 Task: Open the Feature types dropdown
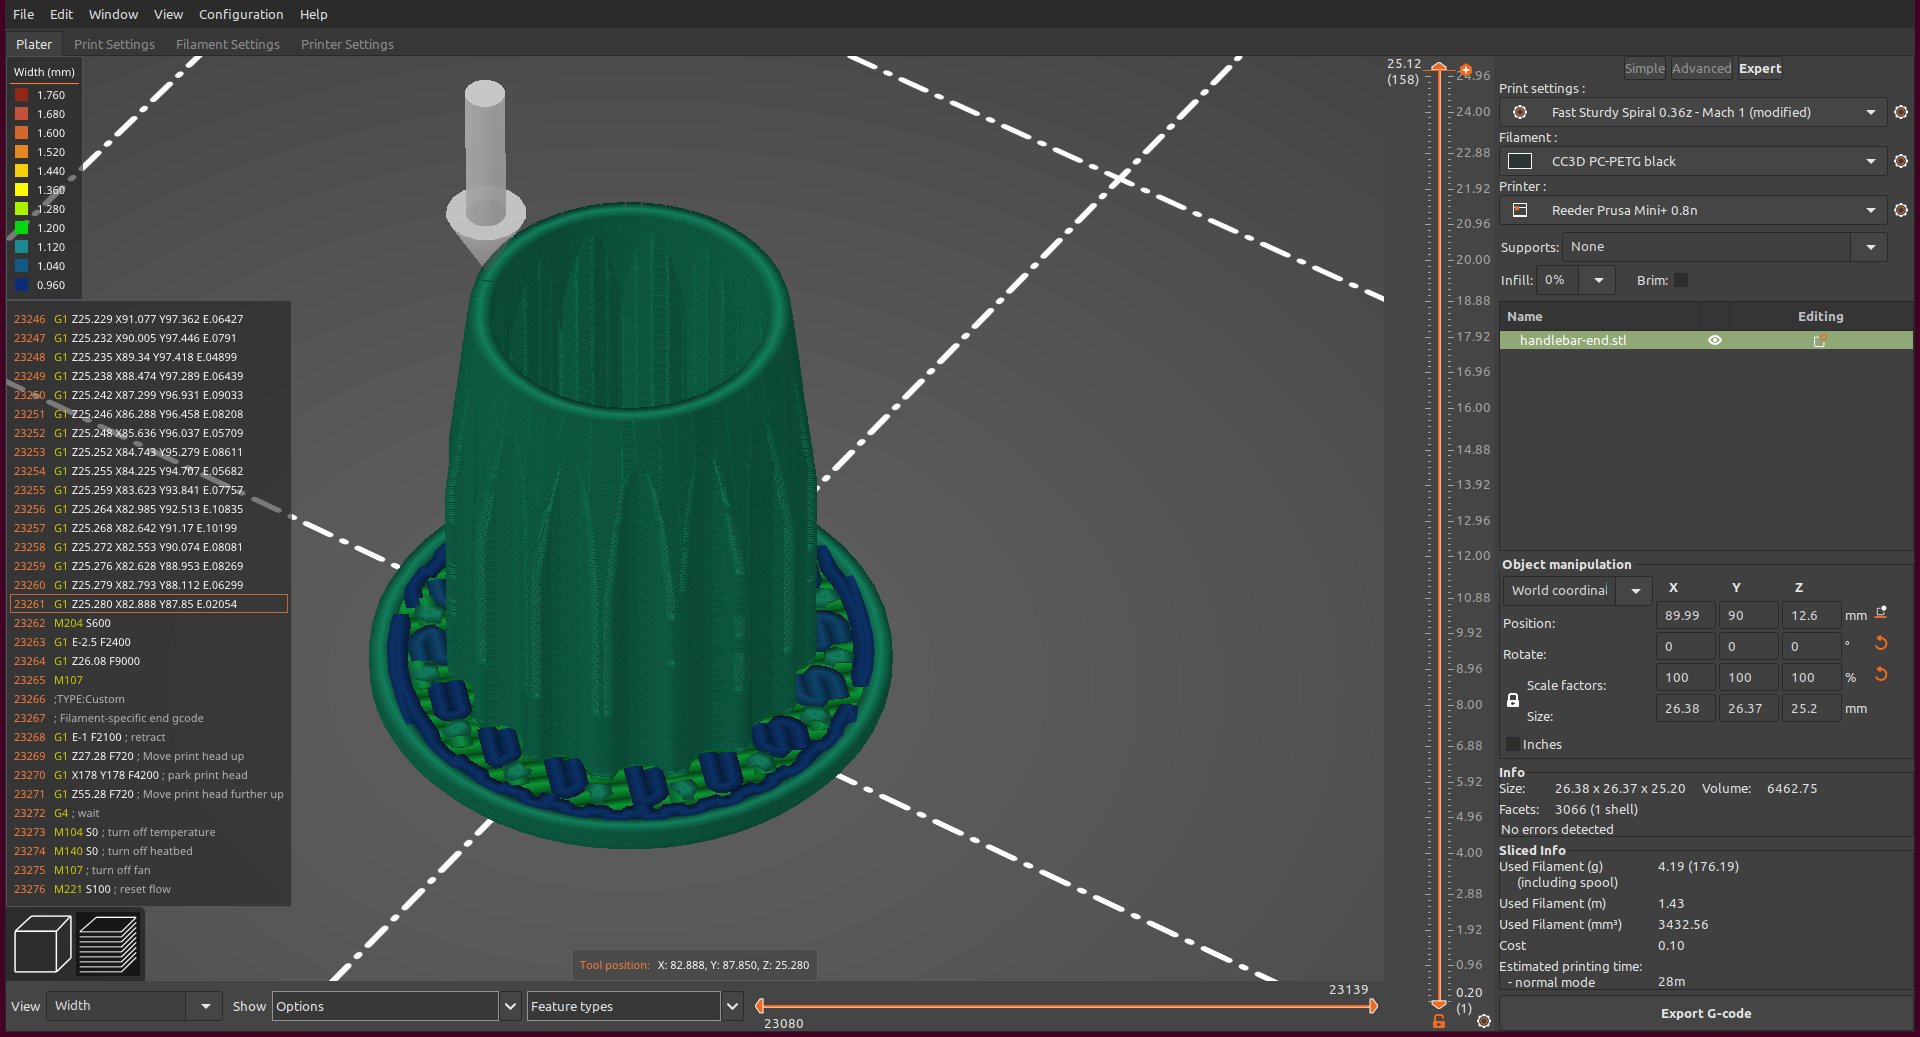tap(732, 1006)
